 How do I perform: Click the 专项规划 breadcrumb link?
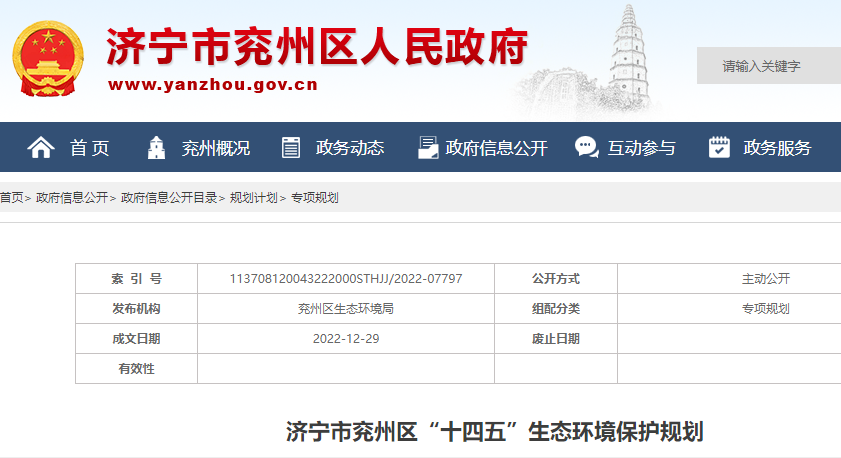(x=315, y=198)
